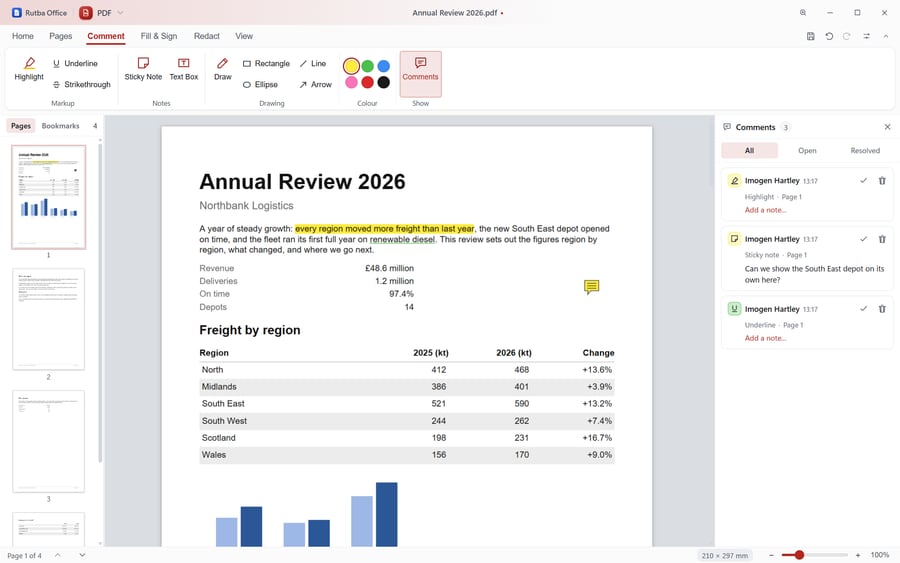Click the greyed Redo icon
900x563 pixels.
pos(847,36)
